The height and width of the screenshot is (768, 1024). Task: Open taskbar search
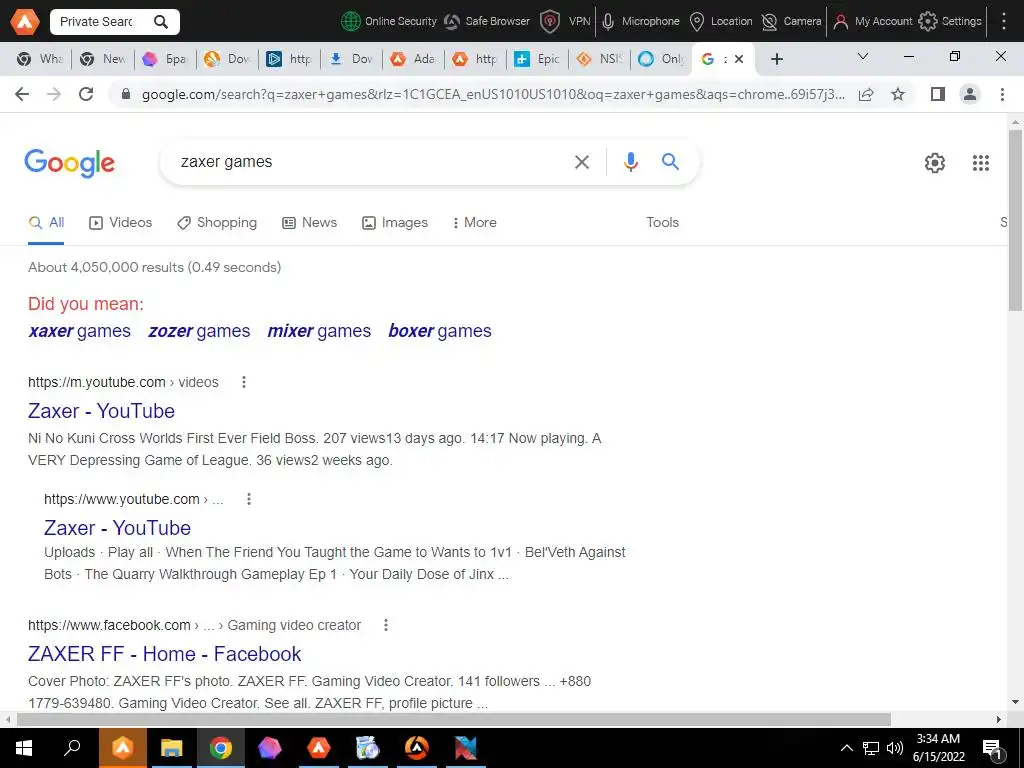pos(72,748)
